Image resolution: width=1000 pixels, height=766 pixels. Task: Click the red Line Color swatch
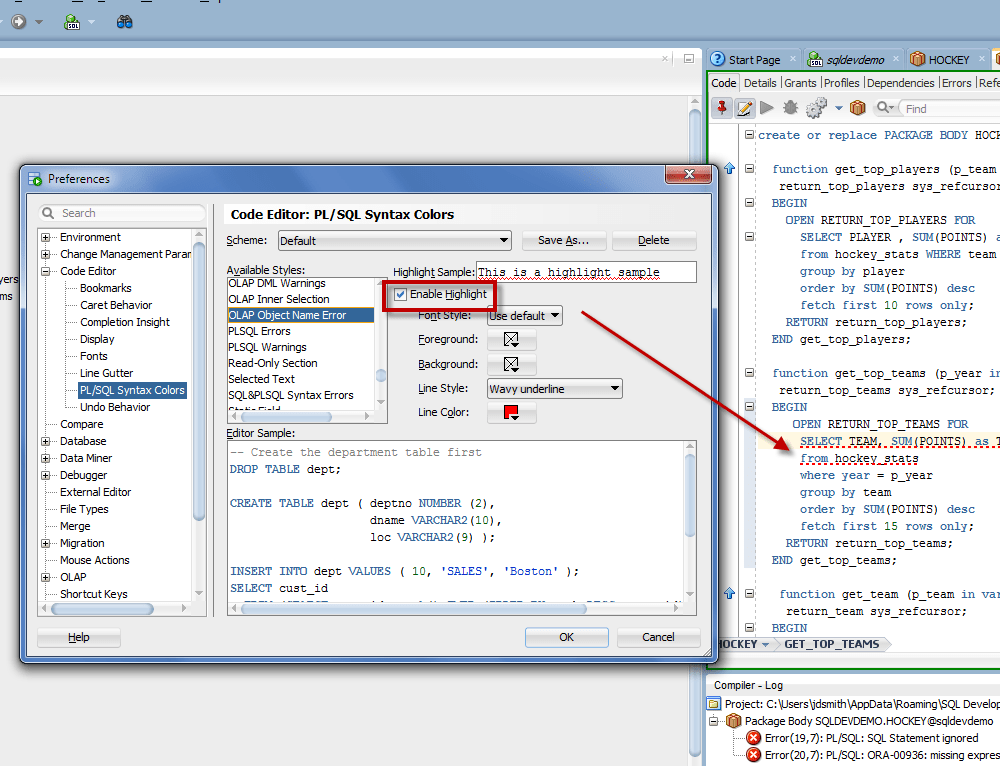tap(511, 412)
